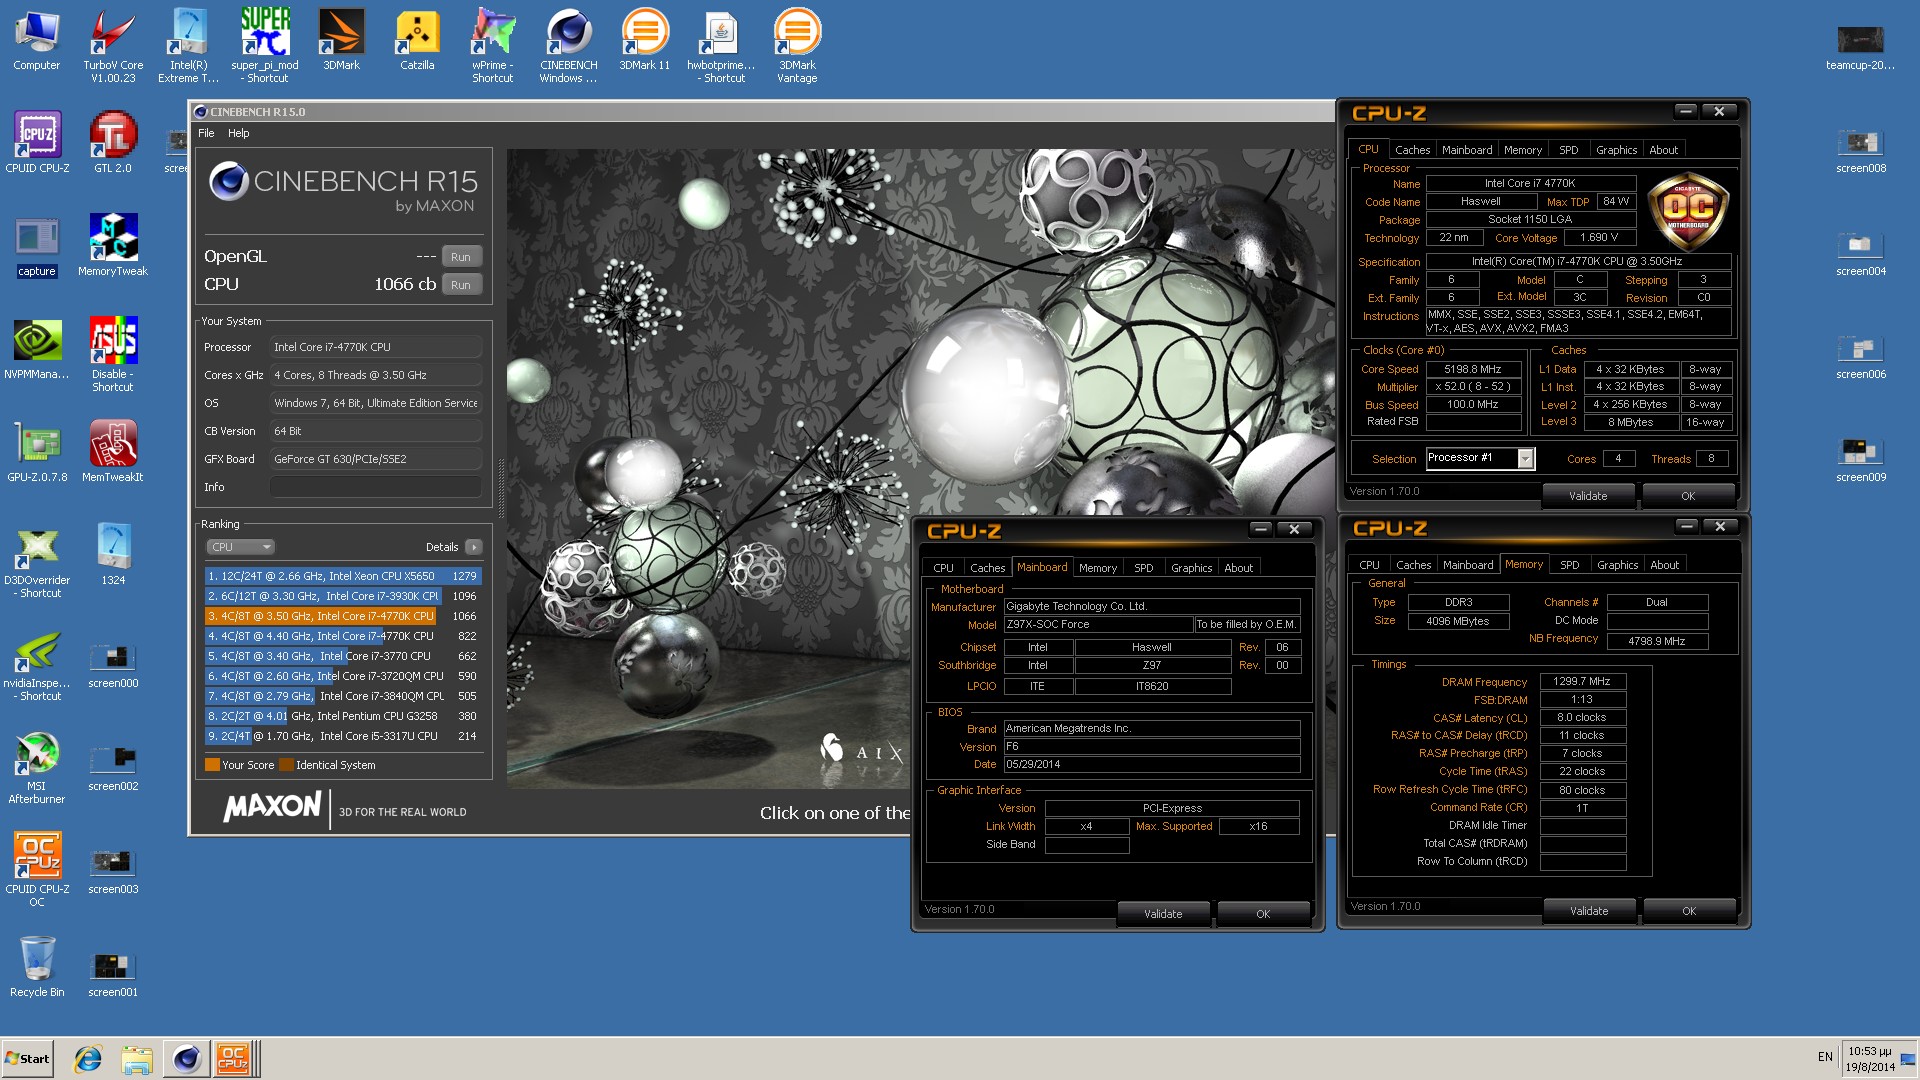Open 3DMark Vantage desktop icon
This screenshot has width=1920, height=1080.
pos(797,46)
